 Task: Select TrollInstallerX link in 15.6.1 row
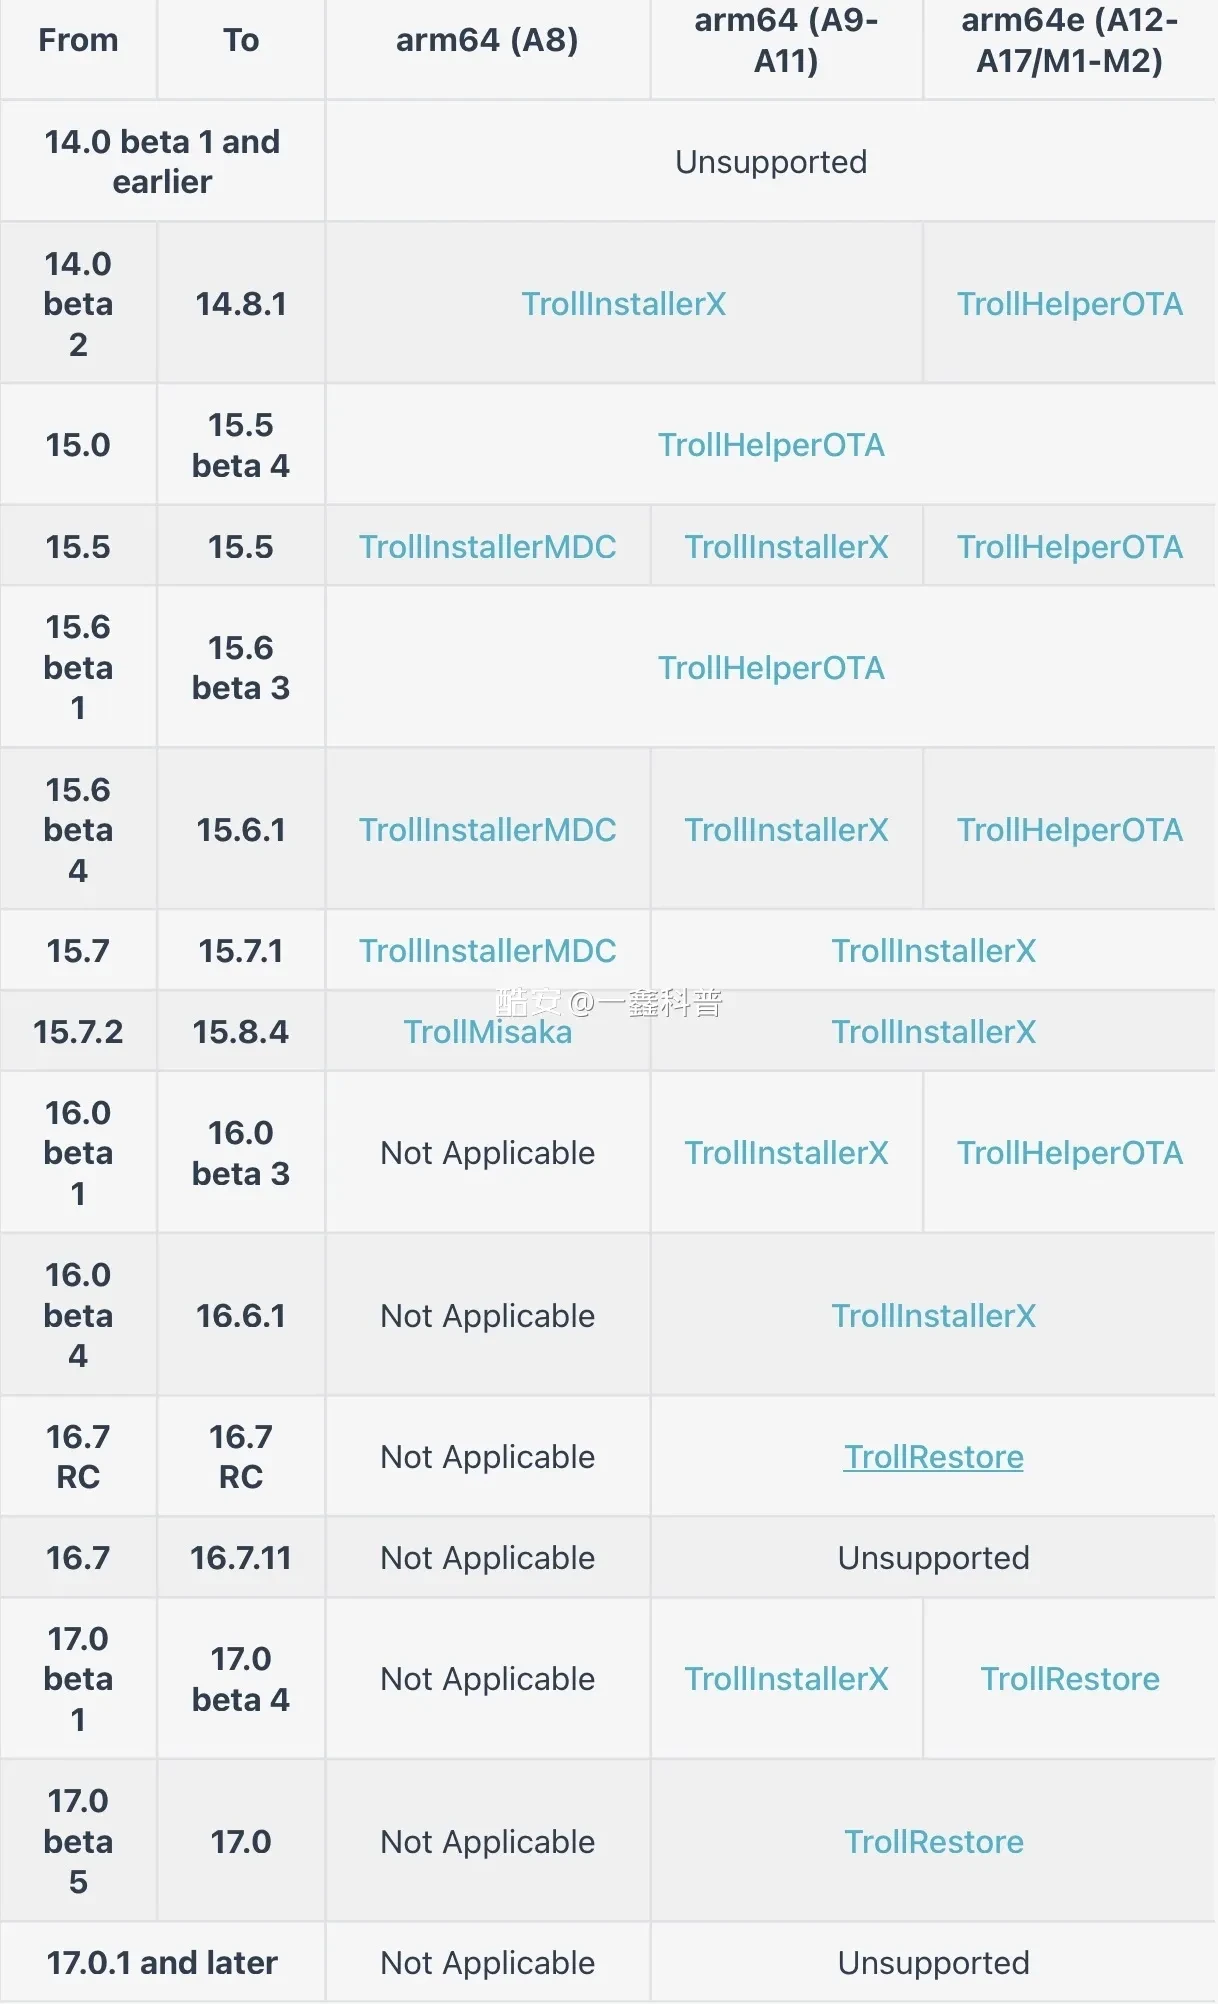(786, 830)
